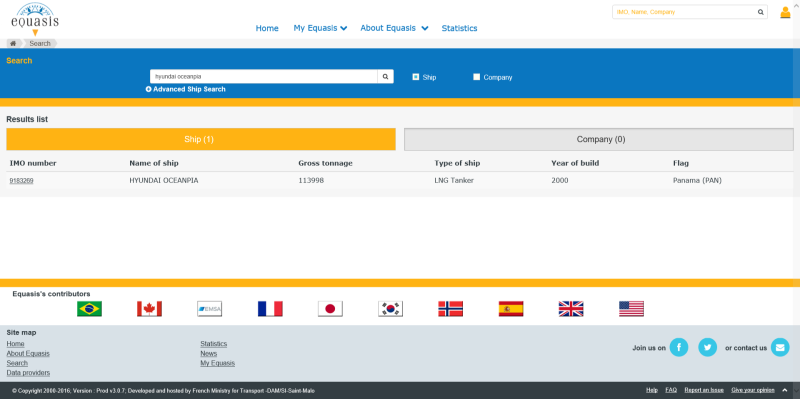Click the Flag column header
This screenshot has height=399, width=800.
click(x=681, y=163)
